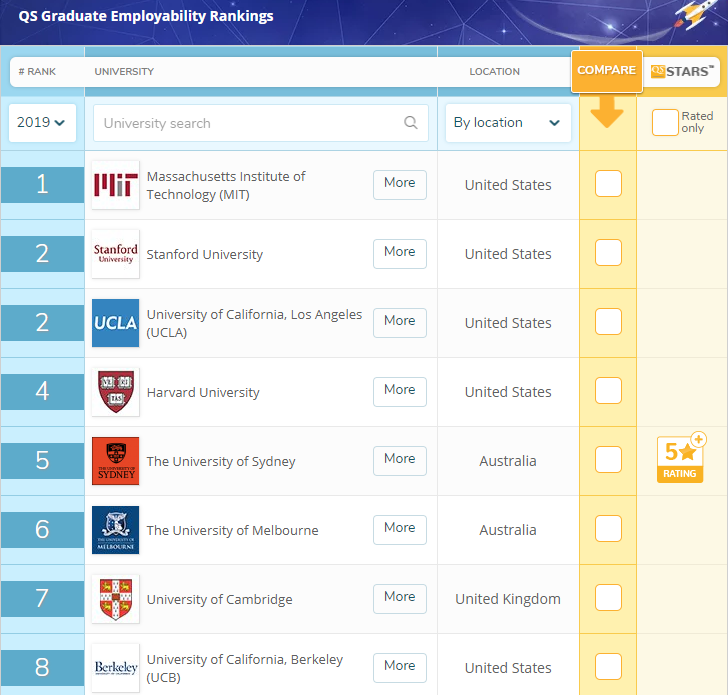Click the University of Cambridge crest
Image resolution: width=728 pixels, height=695 pixels.
tap(115, 599)
